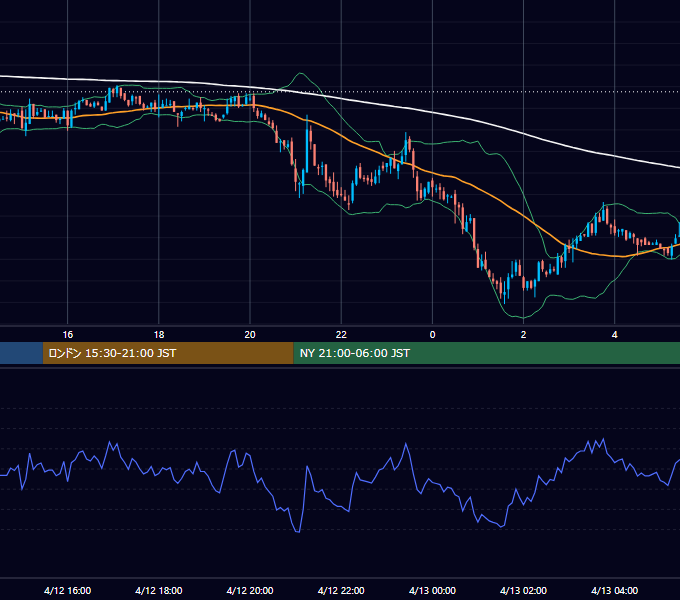
Task: Click the 20 hour label on price chart axis
Action: click(x=250, y=334)
